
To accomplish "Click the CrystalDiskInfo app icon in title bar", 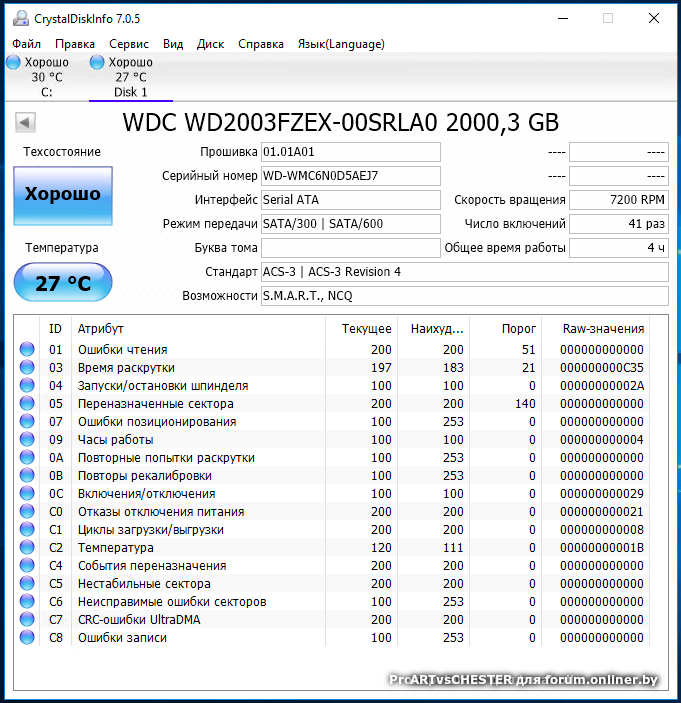I will [x=19, y=18].
